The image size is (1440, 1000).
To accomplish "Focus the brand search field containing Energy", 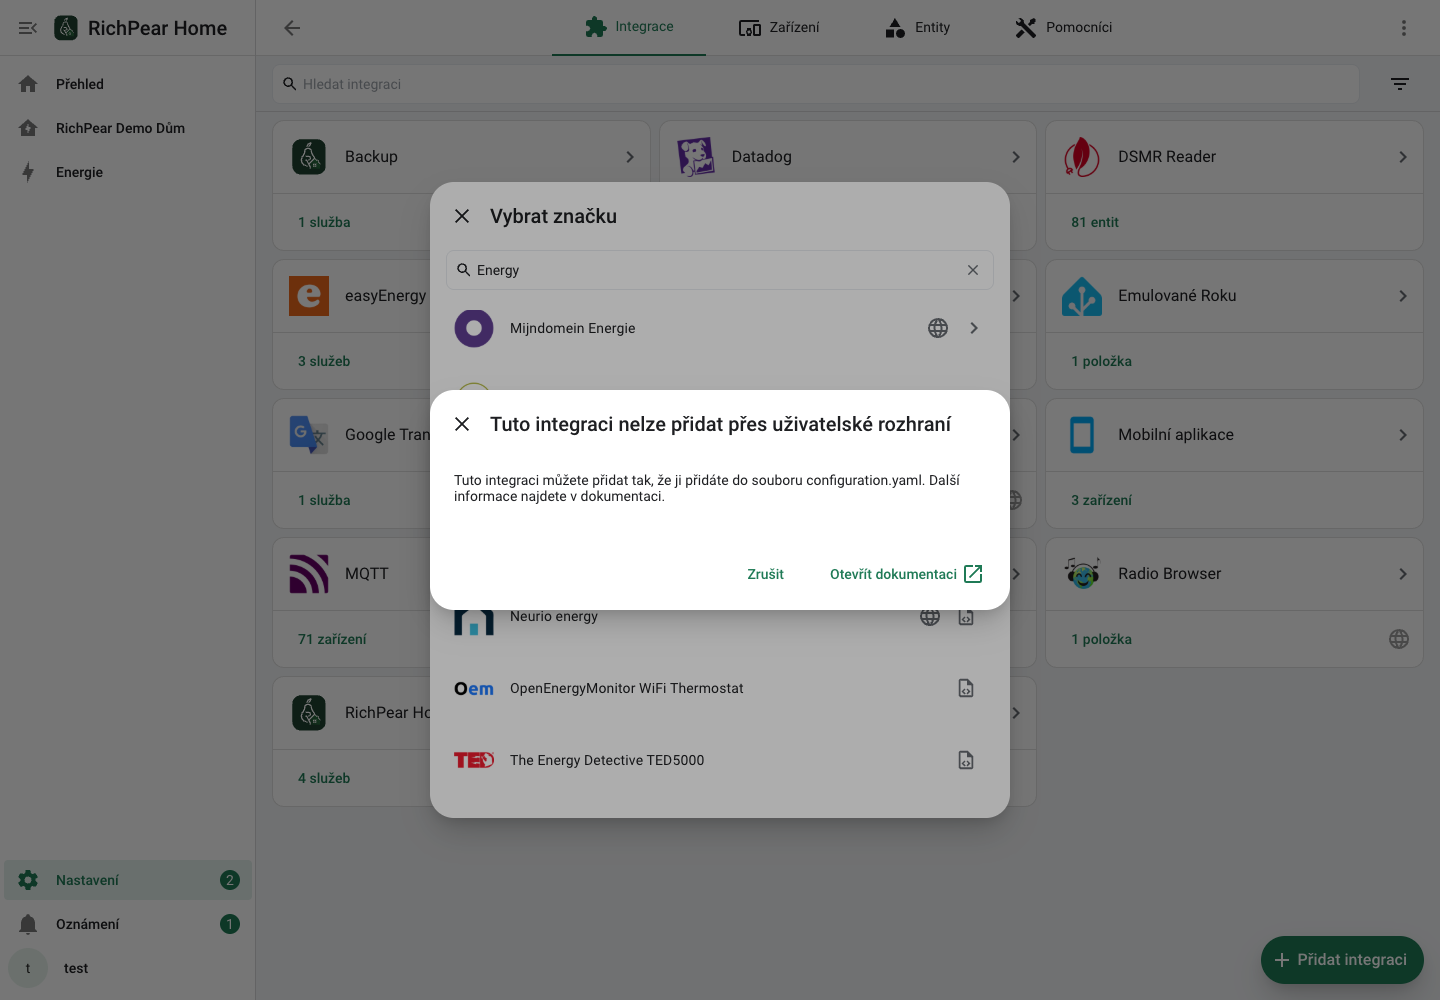I will pos(720,270).
